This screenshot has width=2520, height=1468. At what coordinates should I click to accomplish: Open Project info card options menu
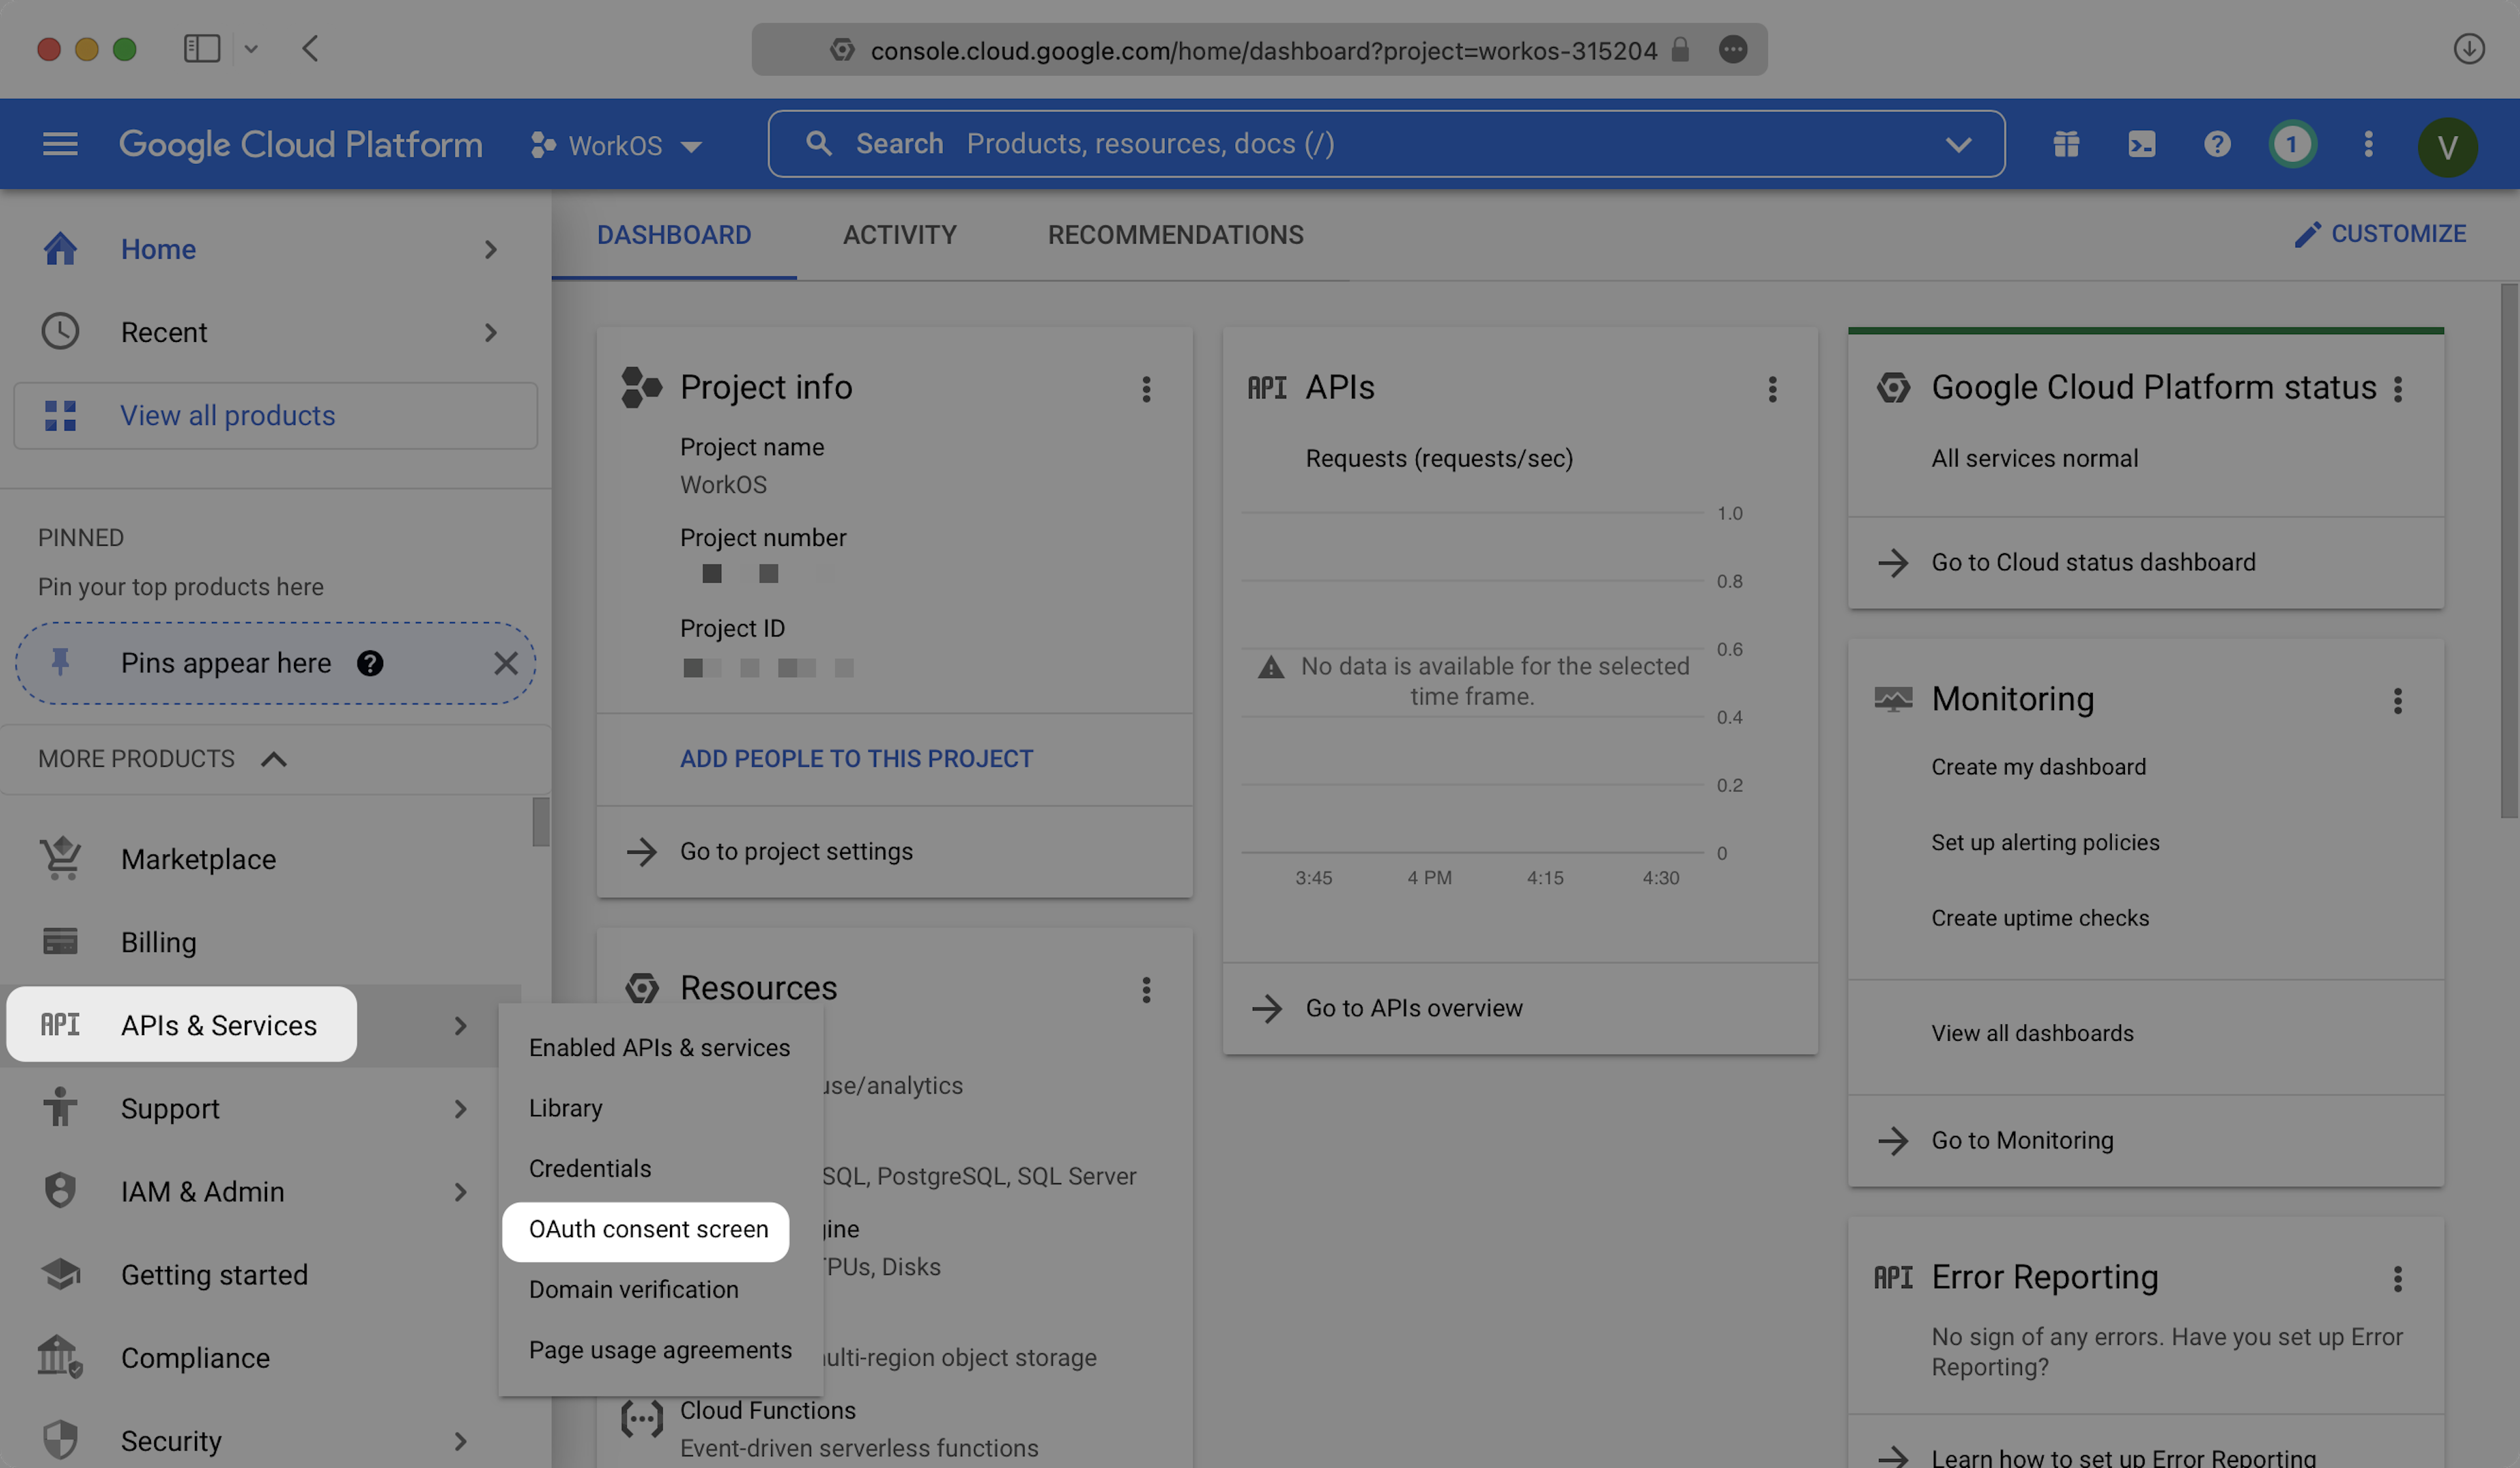1146,389
